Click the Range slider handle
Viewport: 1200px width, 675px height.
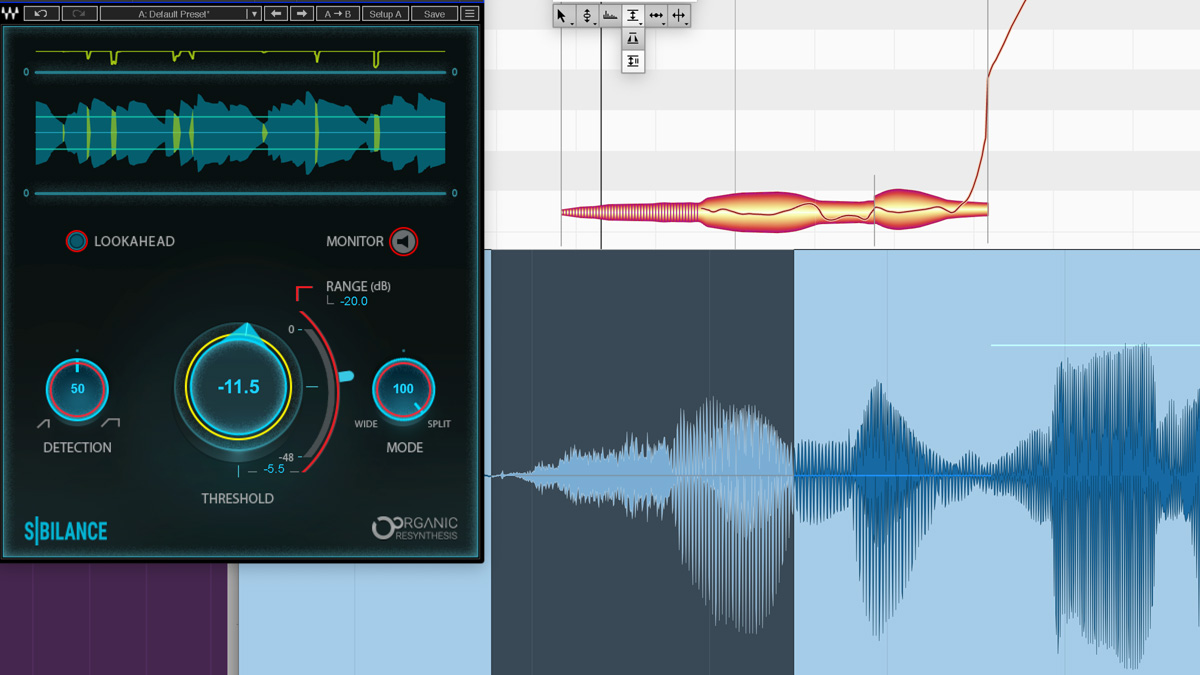[344, 377]
